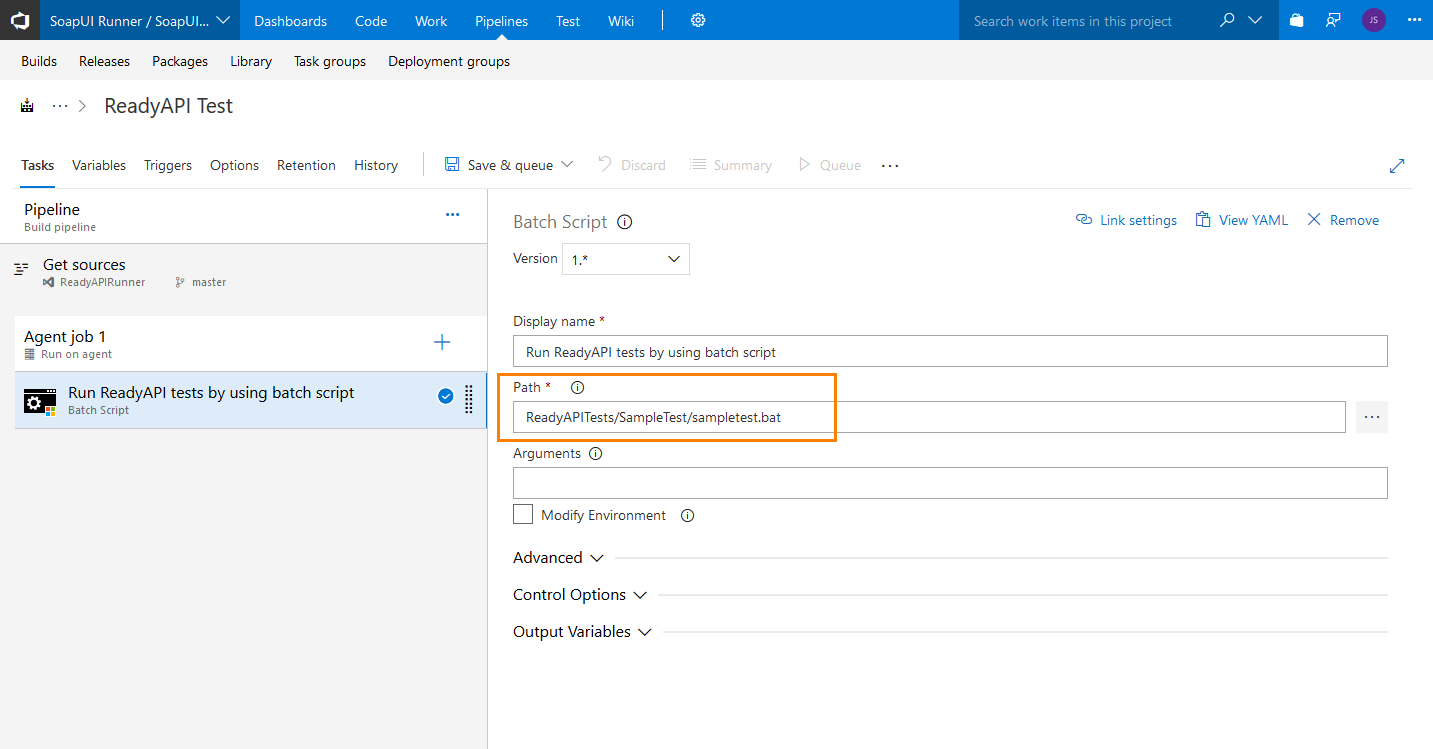This screenshot has width=1433, height=749.
Task: Open the ReadyAPIRunner repository source icon
Action: pyautogui.click(x=47, y=281)
